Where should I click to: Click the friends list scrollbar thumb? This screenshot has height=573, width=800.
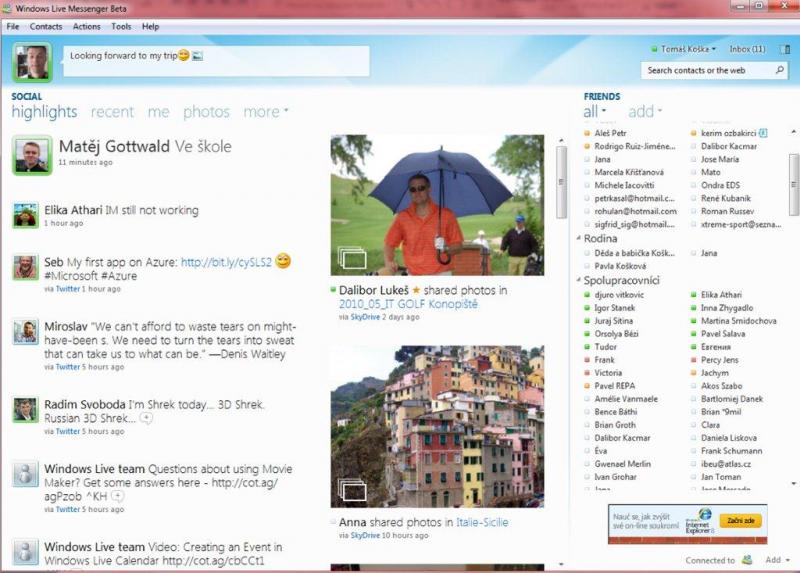tap(794, 185)
